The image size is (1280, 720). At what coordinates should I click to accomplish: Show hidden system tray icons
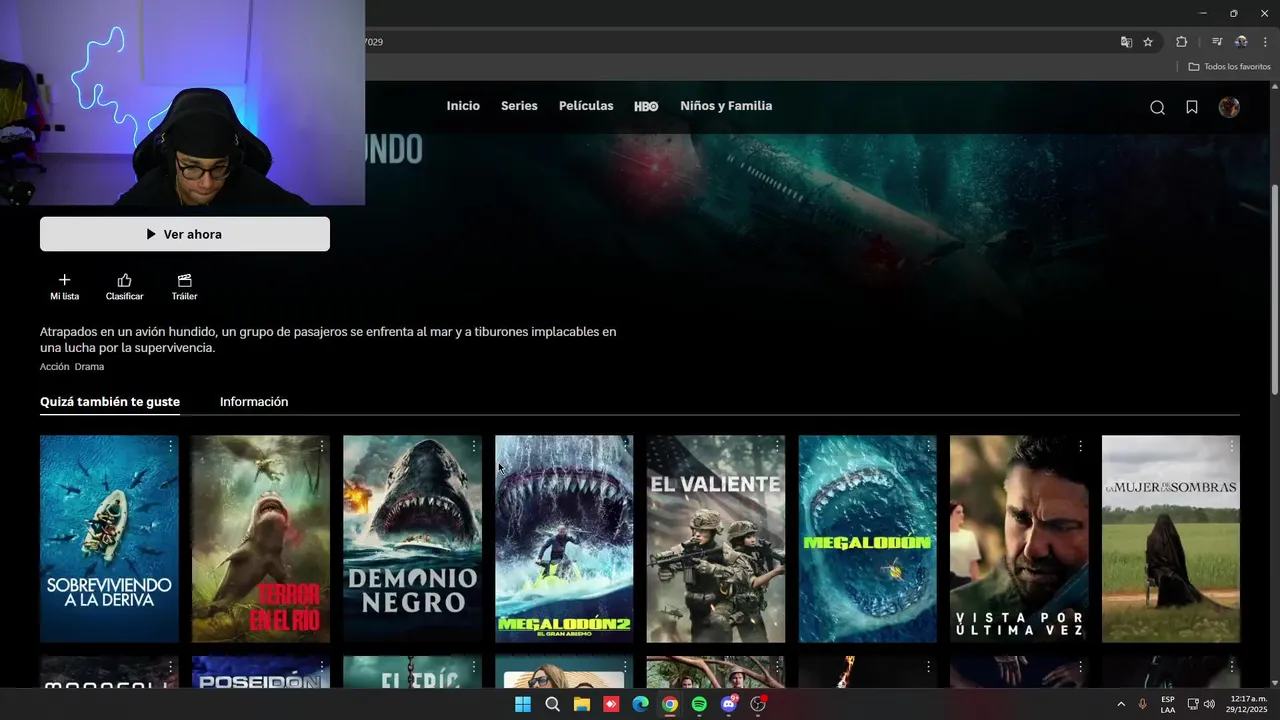click(x=1120, y=704)
